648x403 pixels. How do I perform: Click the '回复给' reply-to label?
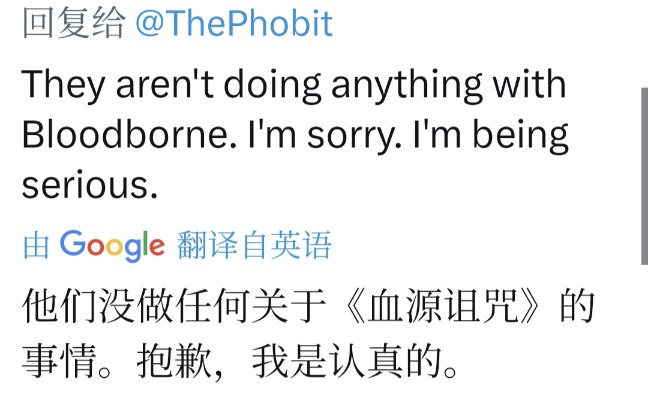click(x=73, y=24)
